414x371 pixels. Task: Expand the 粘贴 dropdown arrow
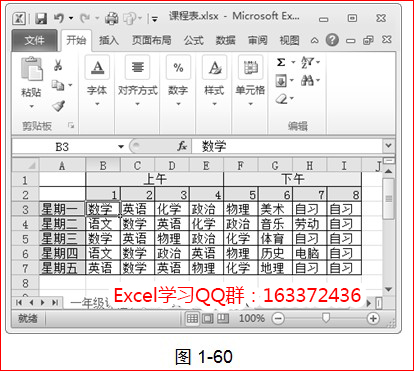click(x=32, y=107)
